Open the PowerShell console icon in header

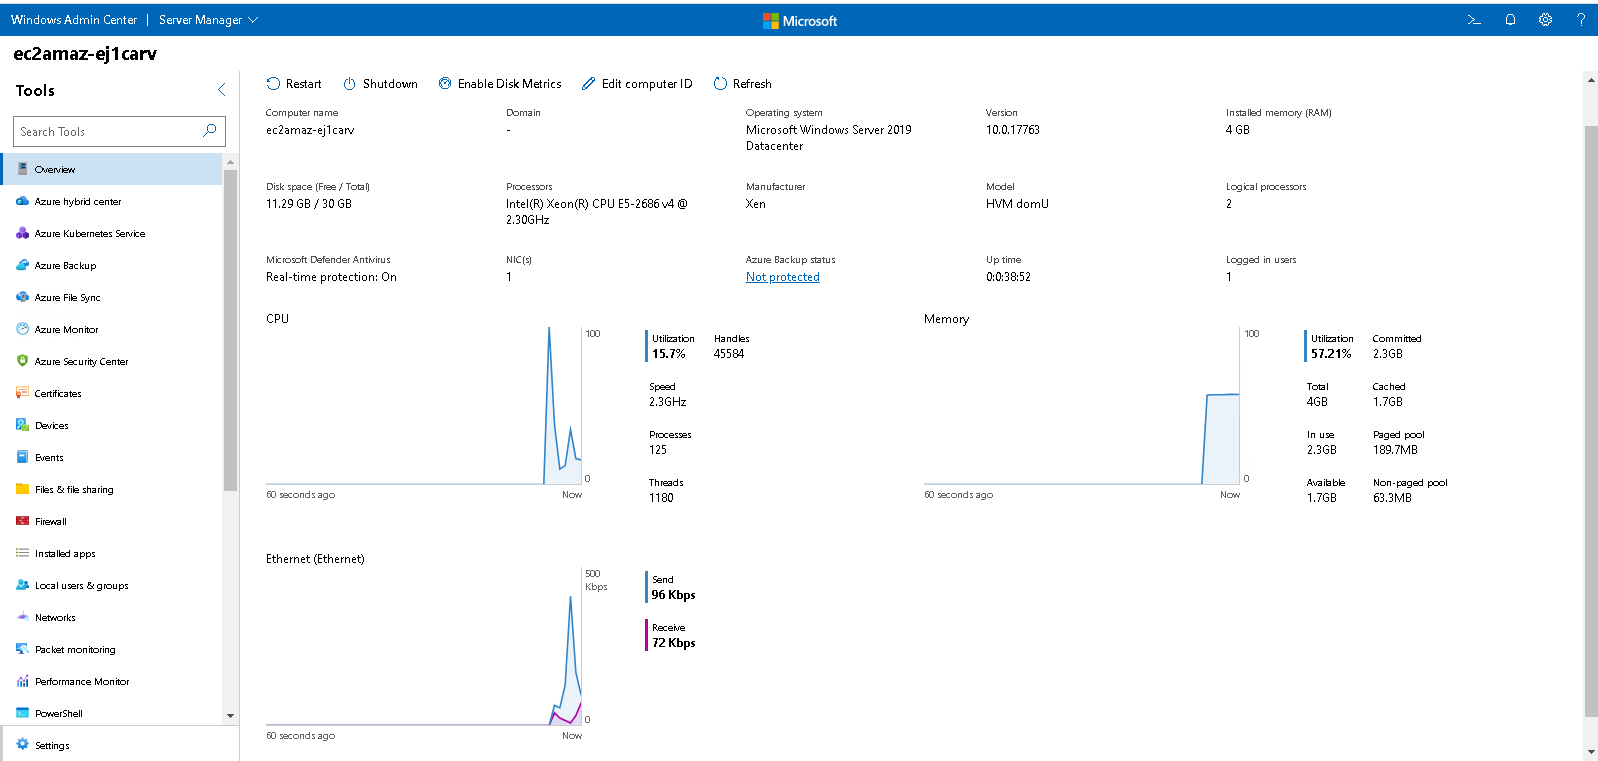[x=1474, y=20]
